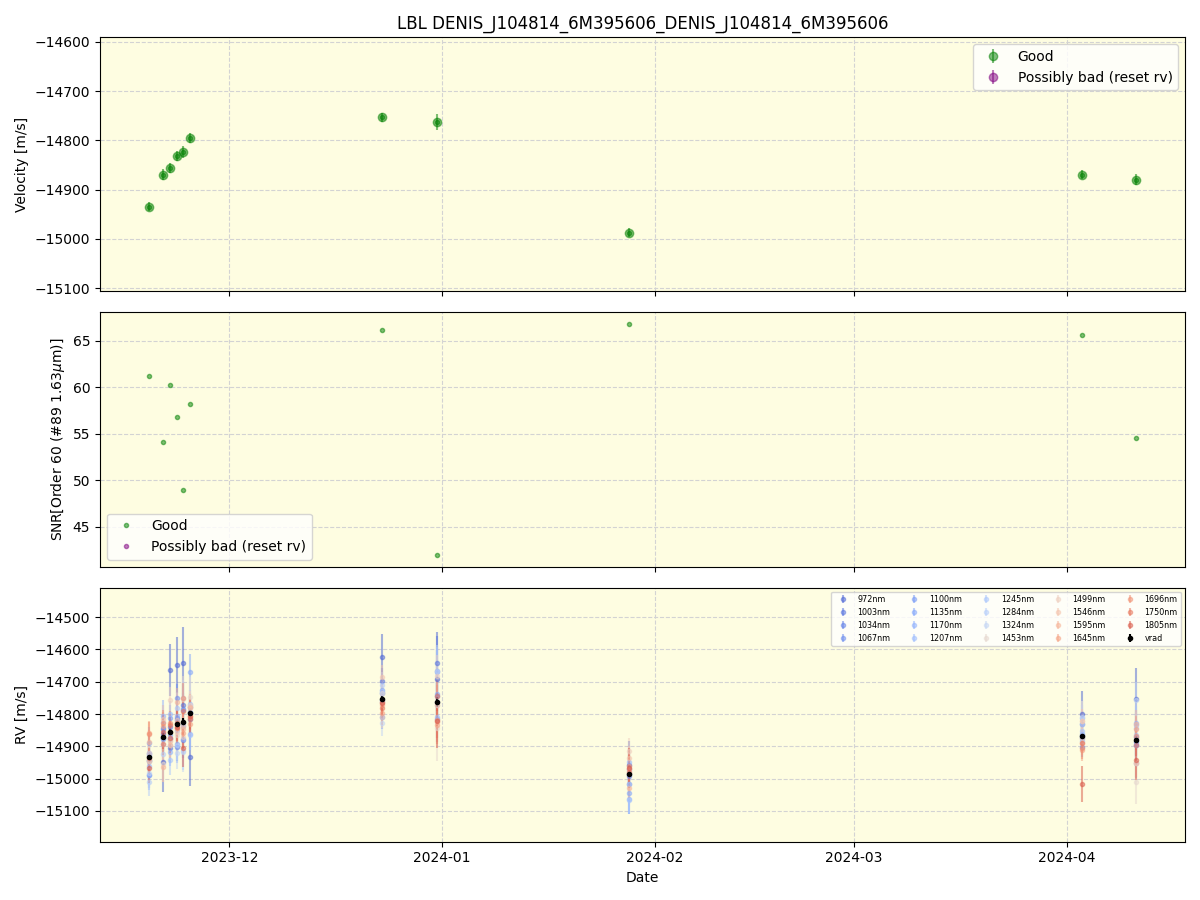Click the 2024-03 x-axis tick label

(854, 857)
